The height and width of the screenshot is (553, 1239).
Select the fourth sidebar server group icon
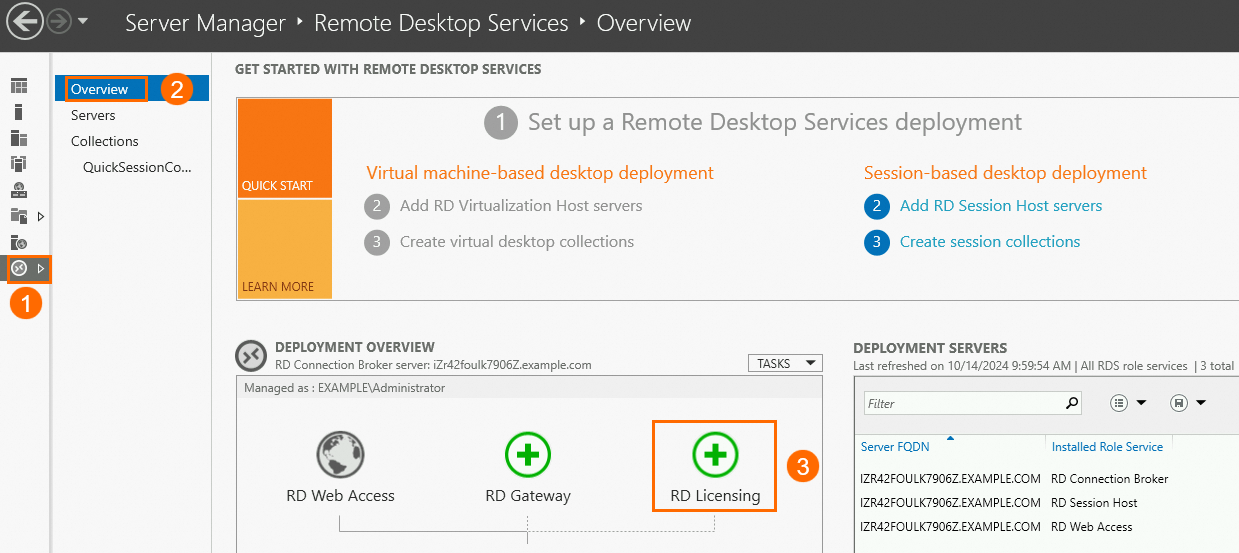[x=19, y=164]
